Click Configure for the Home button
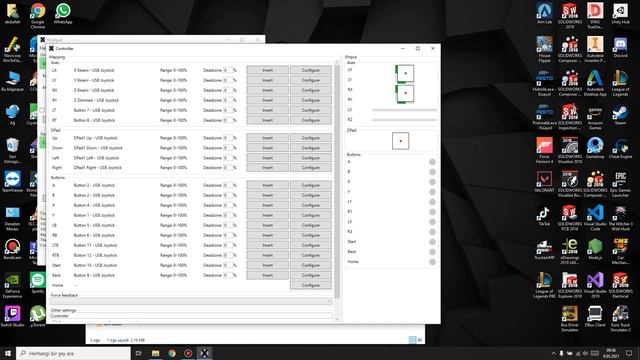This screenshot has width=640, height=360. 311,285
